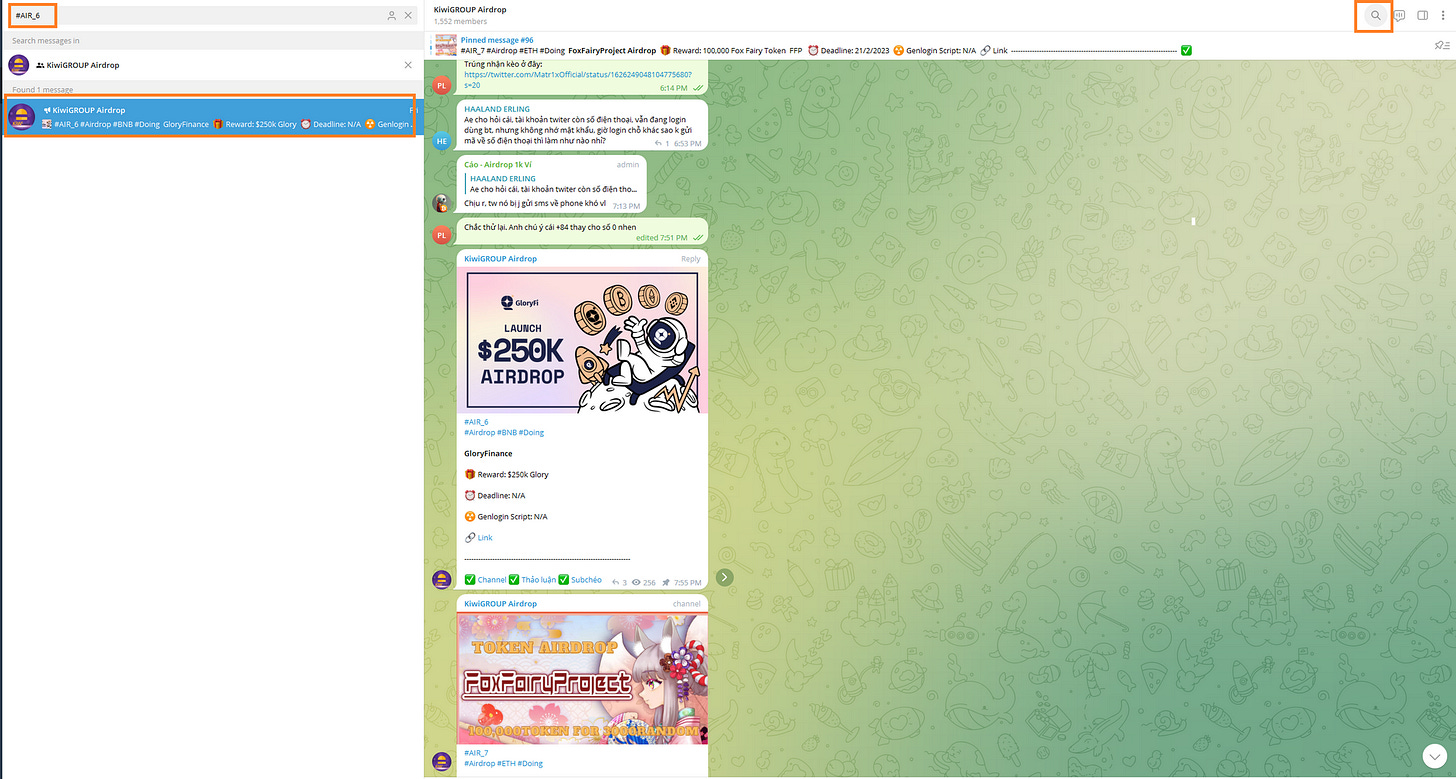Open the Subchéo link
Viewport: 1456px width, 779px height.
pos(587,580)
